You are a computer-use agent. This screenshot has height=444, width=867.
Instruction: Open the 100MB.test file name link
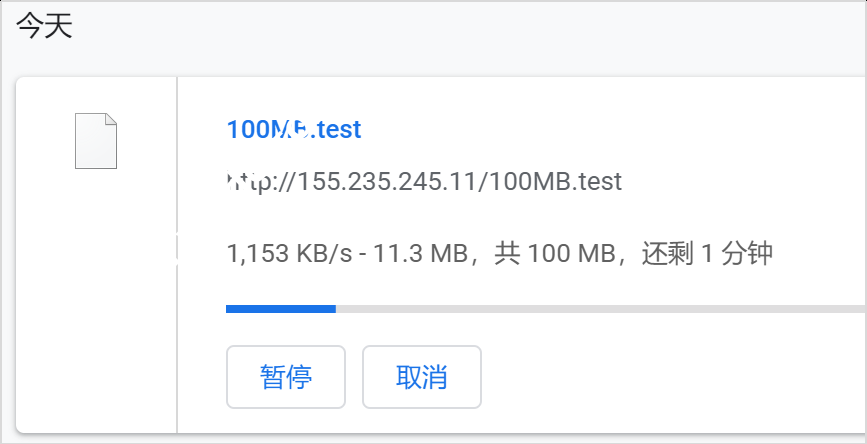tap(294, 129)
